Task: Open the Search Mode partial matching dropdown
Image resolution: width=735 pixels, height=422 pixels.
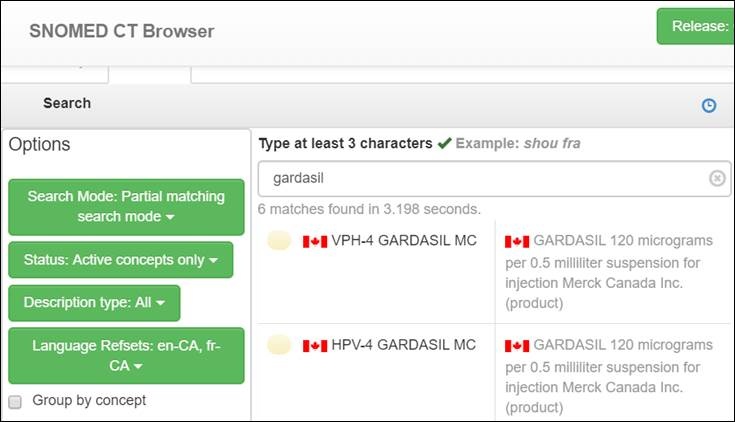Action: pyautogui.click(x=126, y=207)
